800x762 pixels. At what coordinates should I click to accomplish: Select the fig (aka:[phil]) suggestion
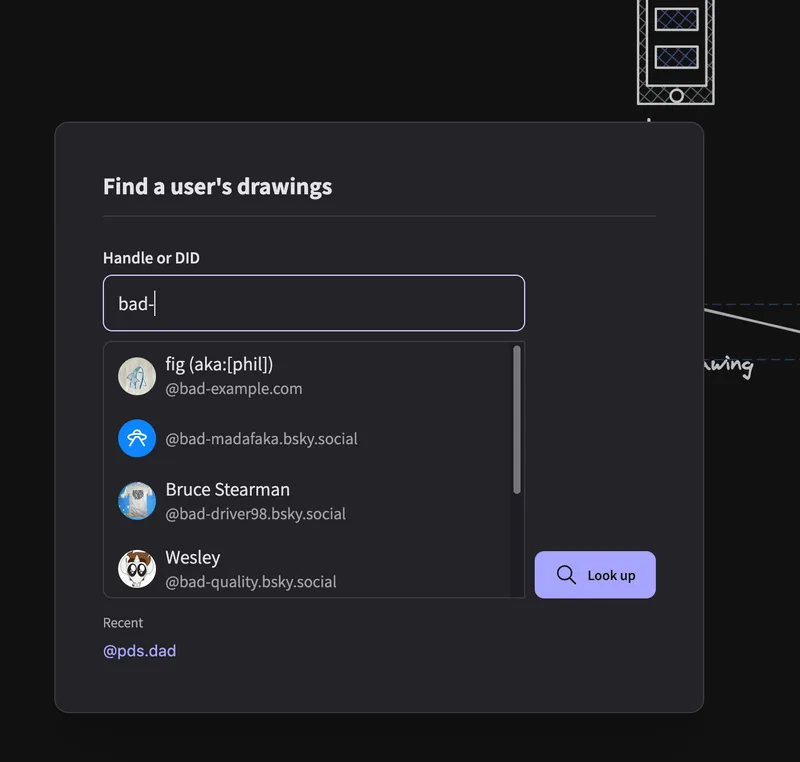pos(309,376)
